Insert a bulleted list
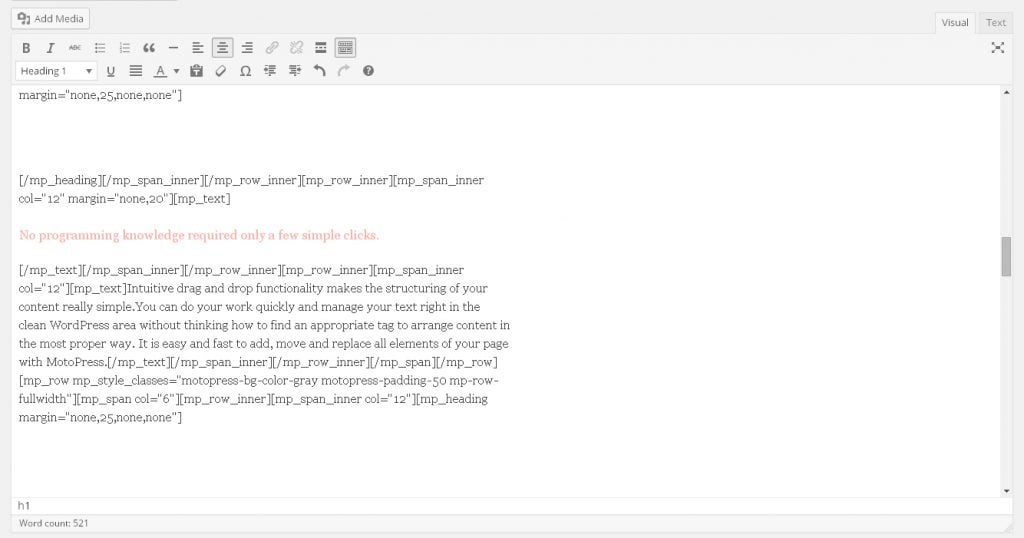1024x538 pixels. (x=100, y=47)
